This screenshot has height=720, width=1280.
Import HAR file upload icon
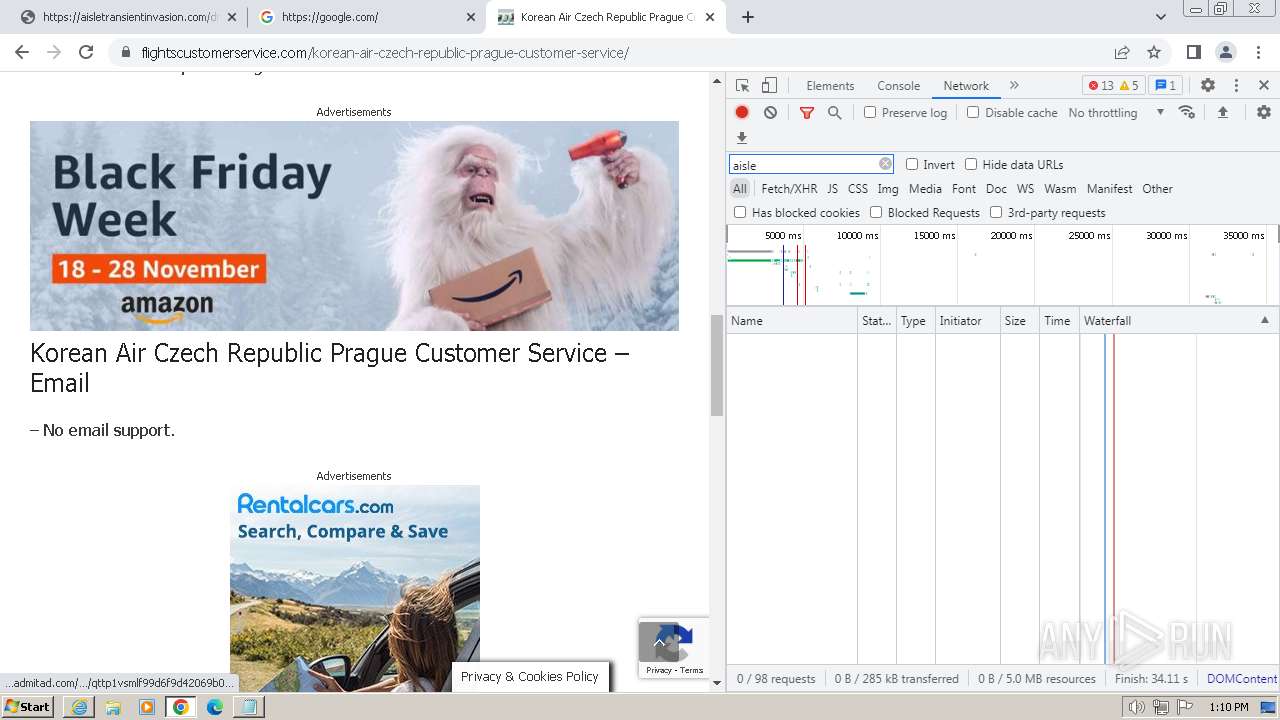pos(1222,113)
